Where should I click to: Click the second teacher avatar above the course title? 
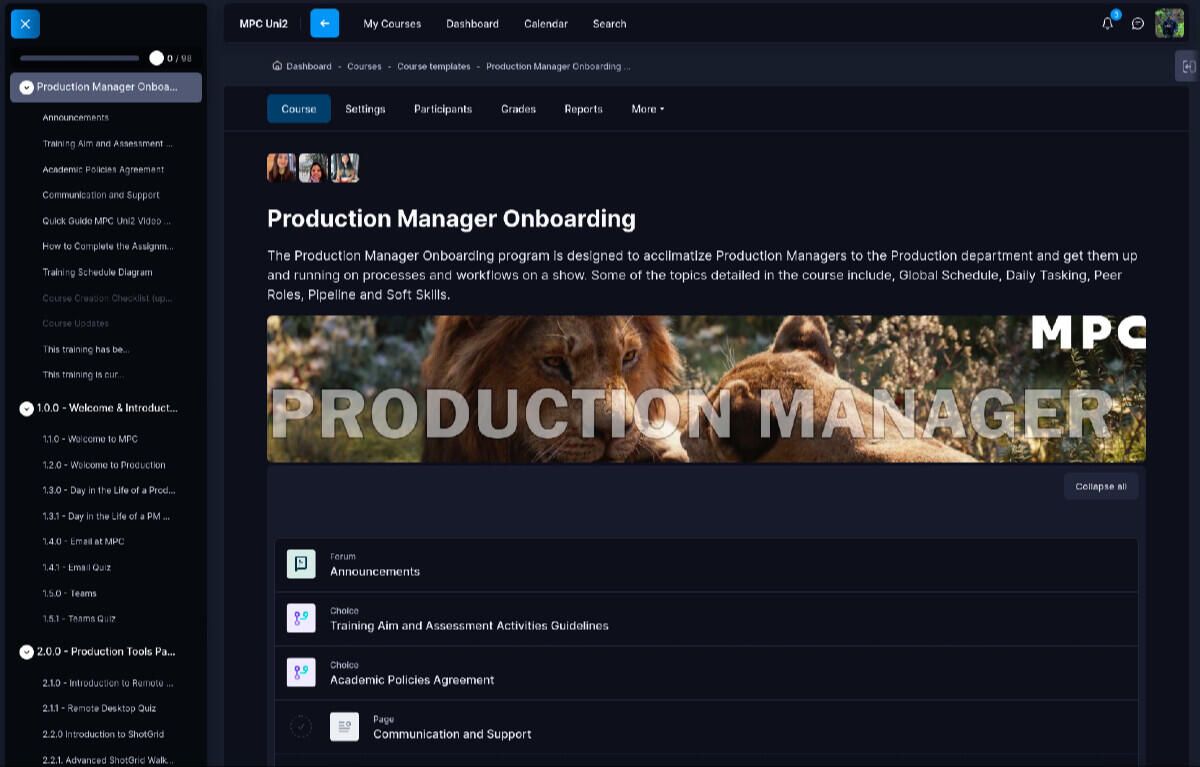313,168
